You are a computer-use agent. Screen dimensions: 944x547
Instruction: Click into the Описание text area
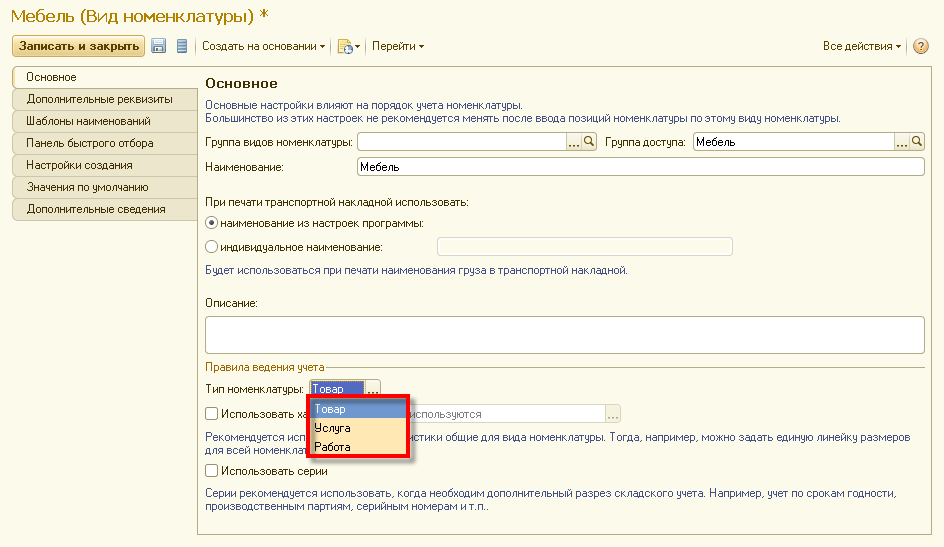click(565, 335)
